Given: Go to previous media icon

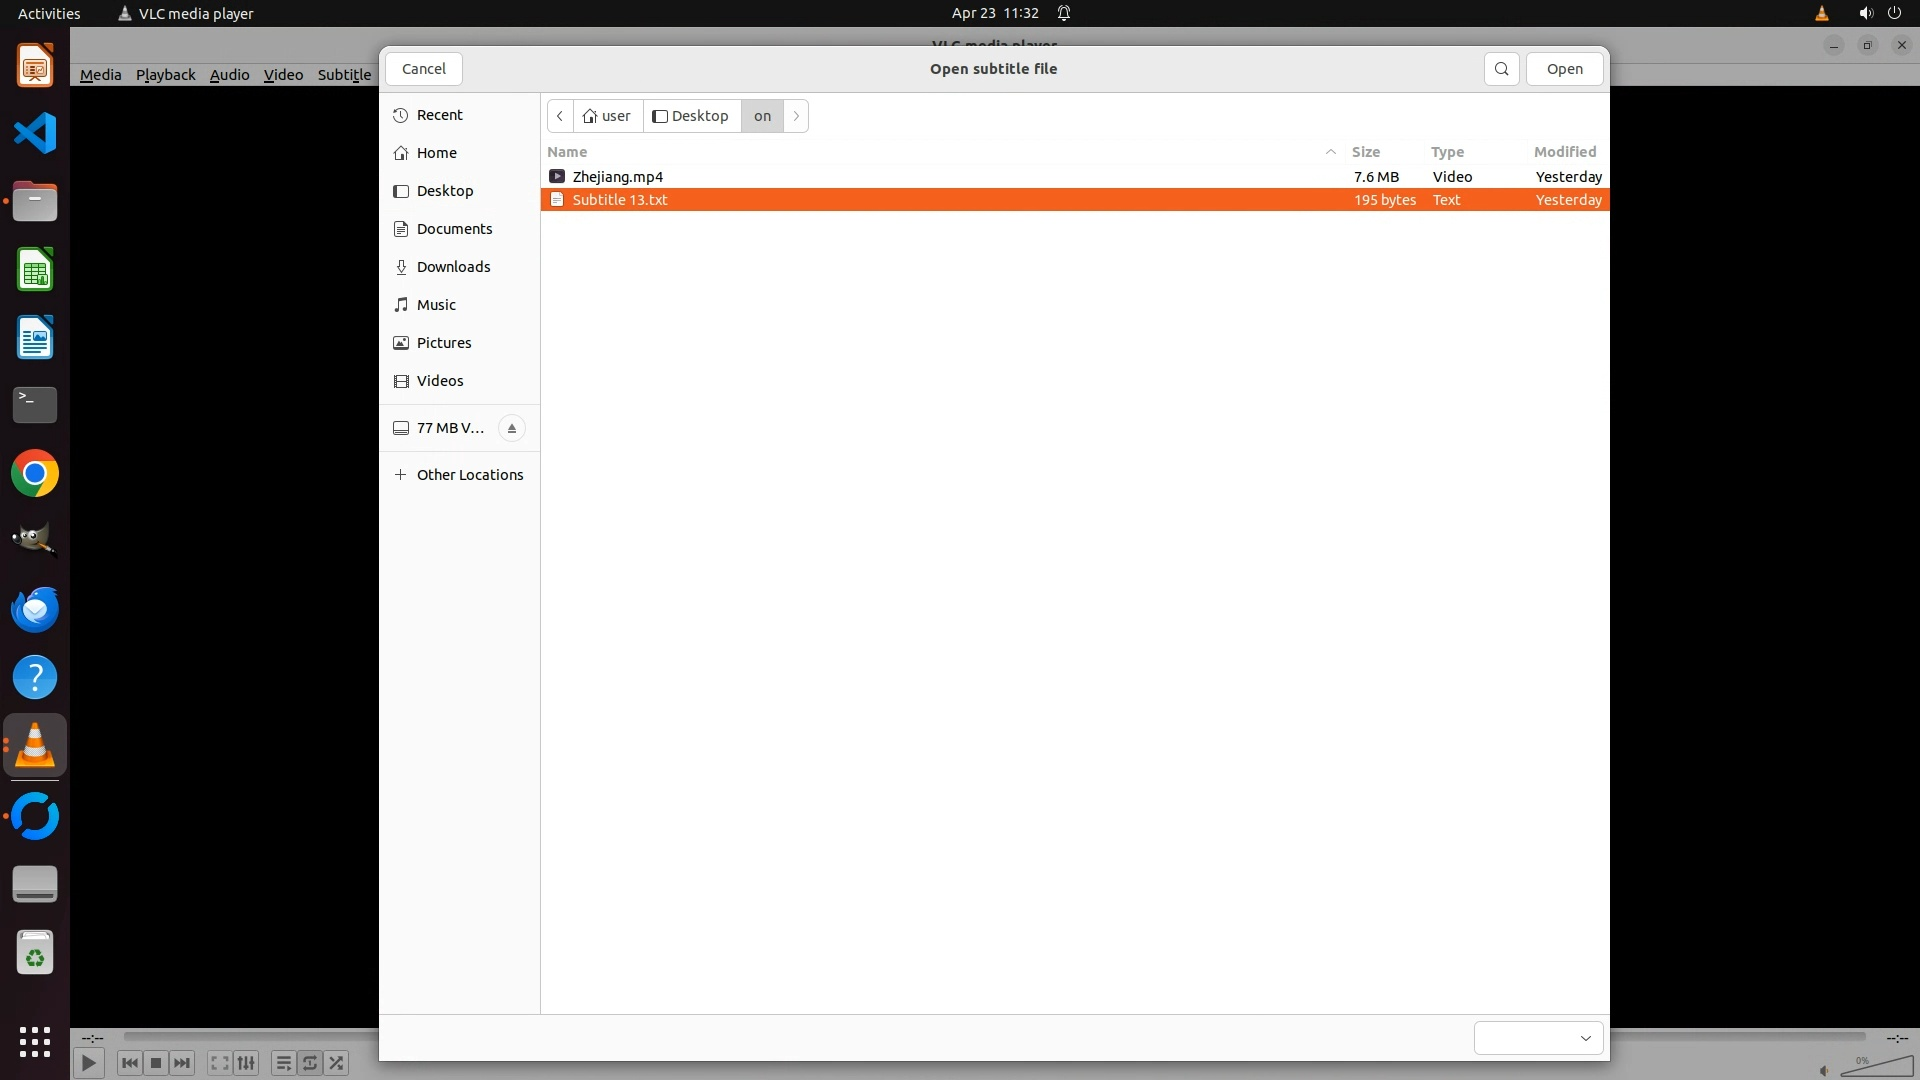Looking at the screenshot, I should (x=129, y=1063).
